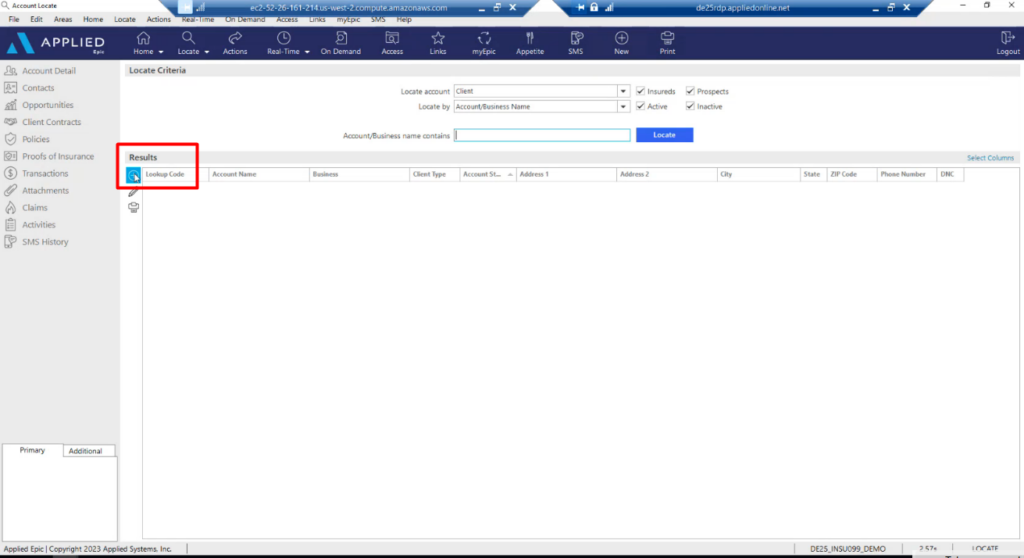
Task: Sort by Account Name column header
Action: point(259,174)
